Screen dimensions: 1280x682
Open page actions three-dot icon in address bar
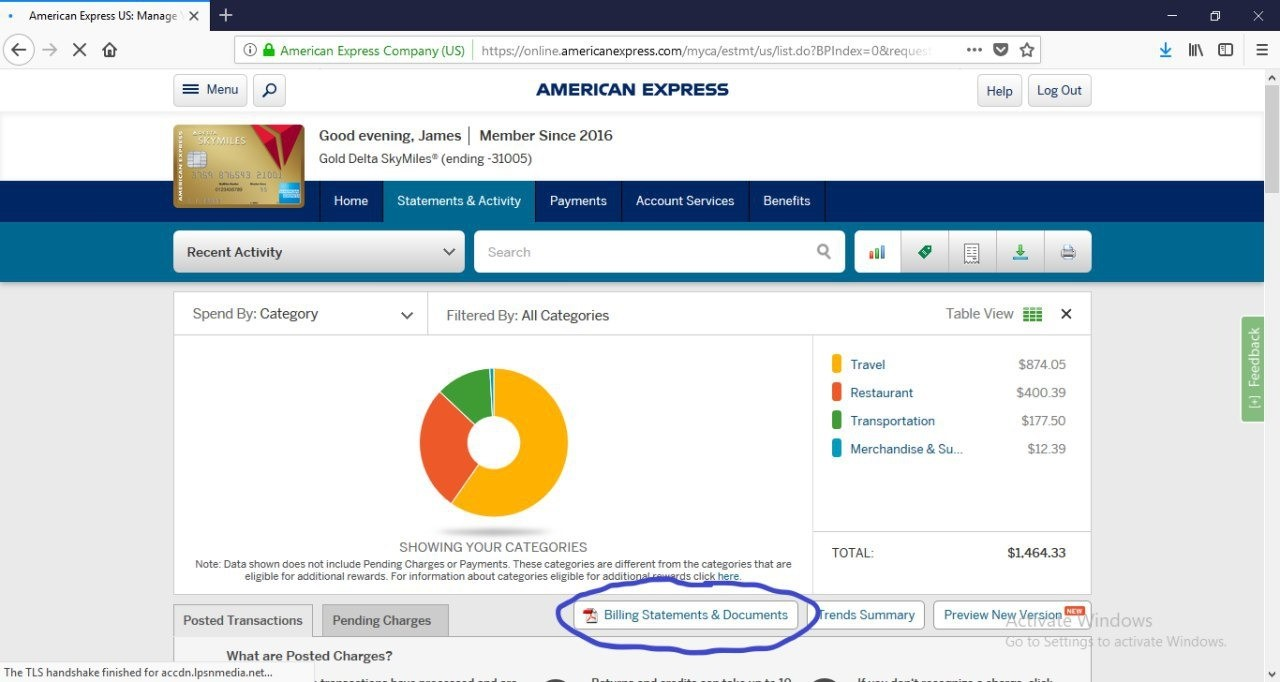[974, 50]
